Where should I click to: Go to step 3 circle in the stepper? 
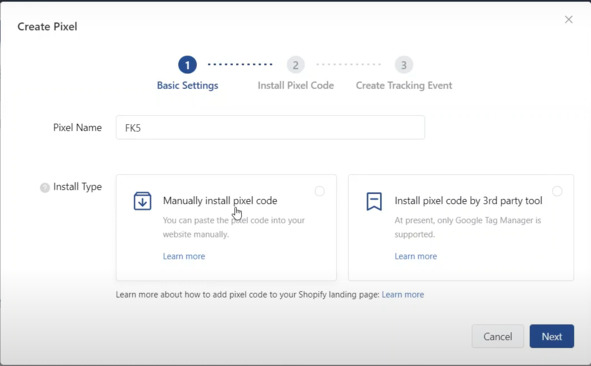pos(404,65)
